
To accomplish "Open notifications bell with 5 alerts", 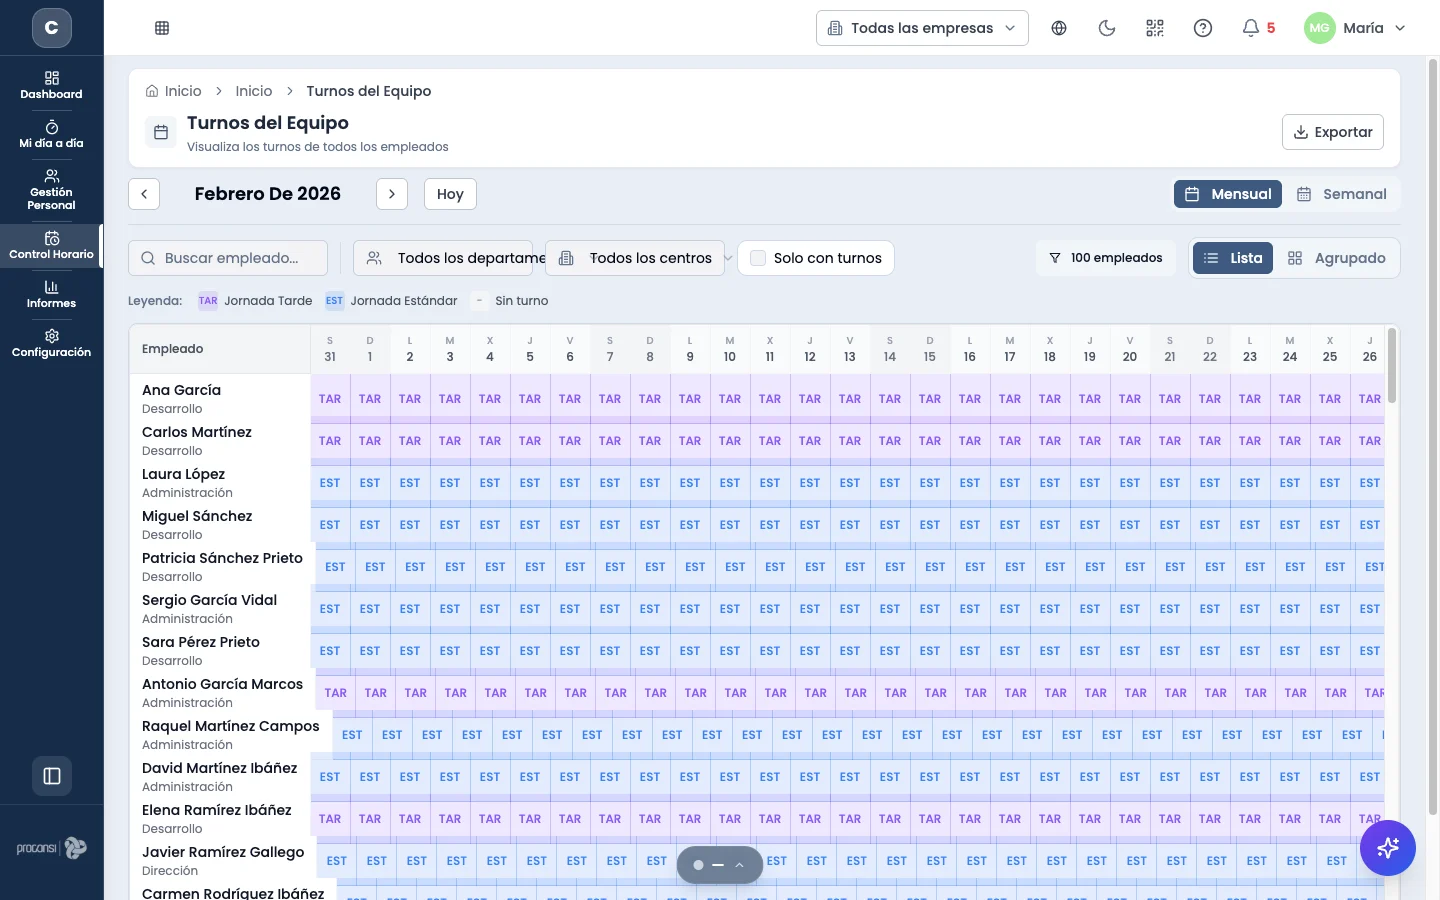I will click(1257, 28).
